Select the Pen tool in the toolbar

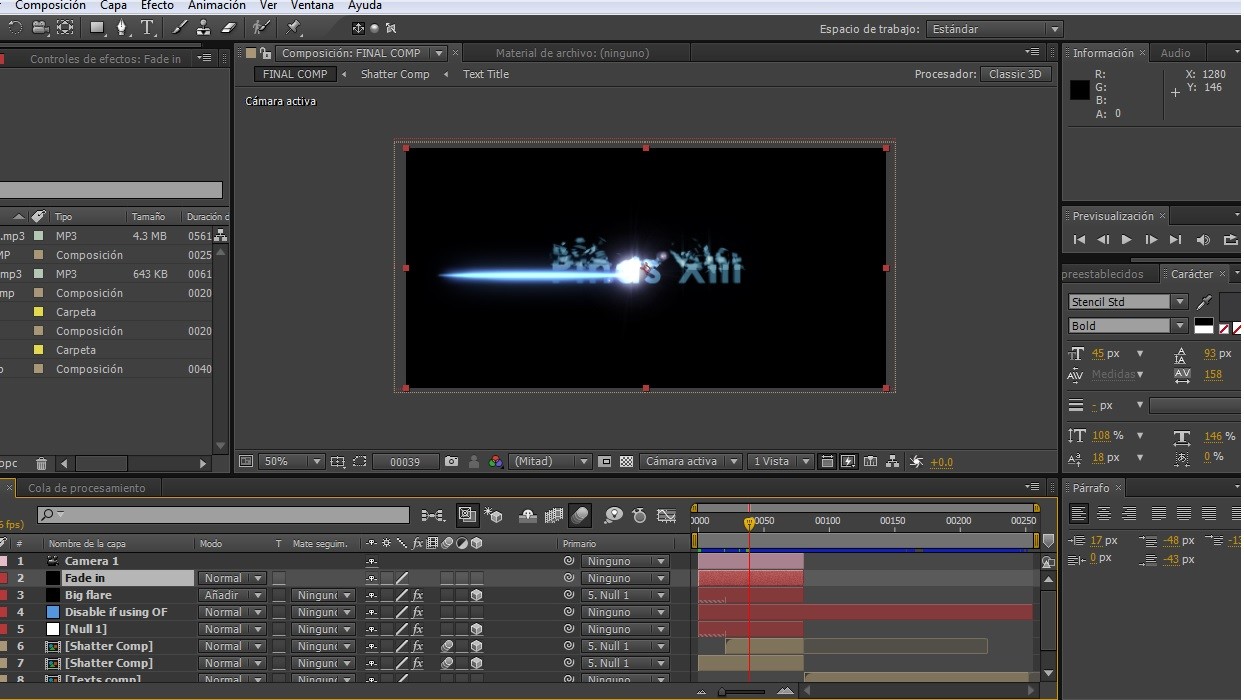122,28
